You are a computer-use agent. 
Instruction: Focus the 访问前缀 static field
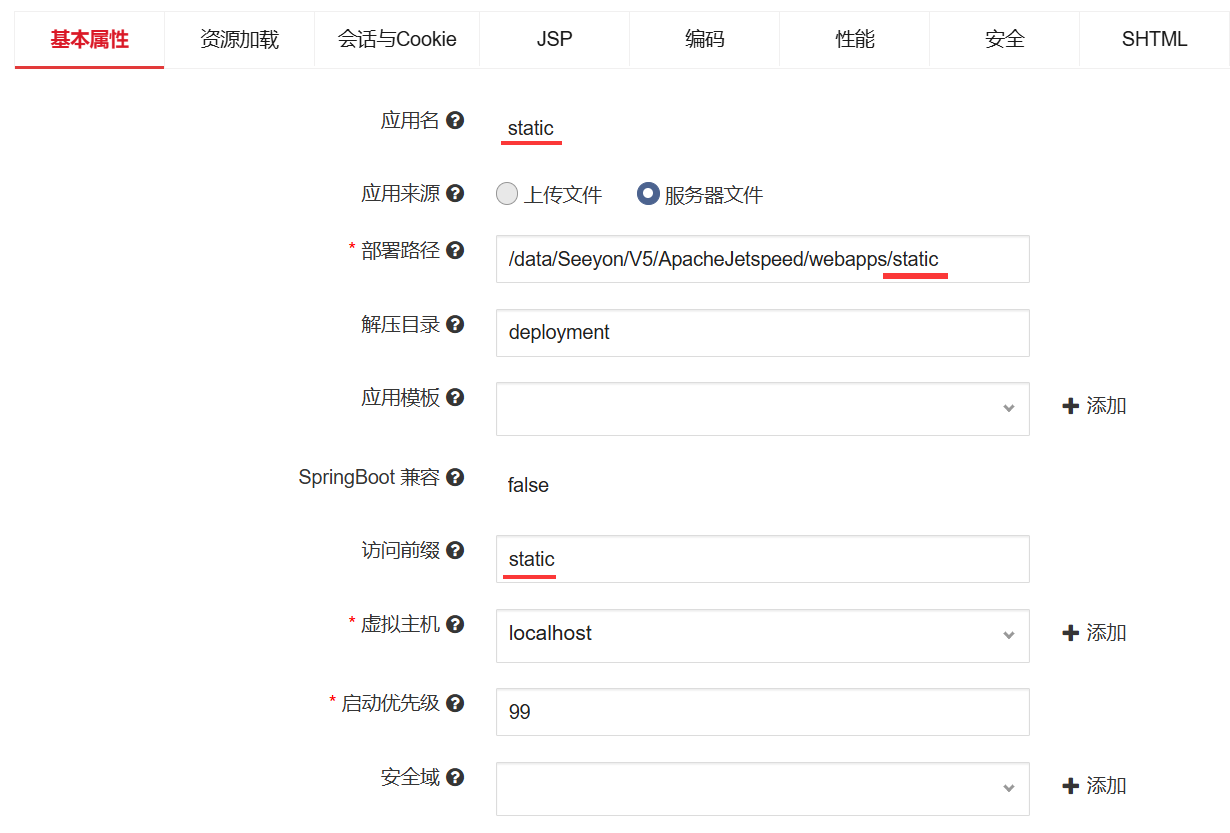(762, 559)
